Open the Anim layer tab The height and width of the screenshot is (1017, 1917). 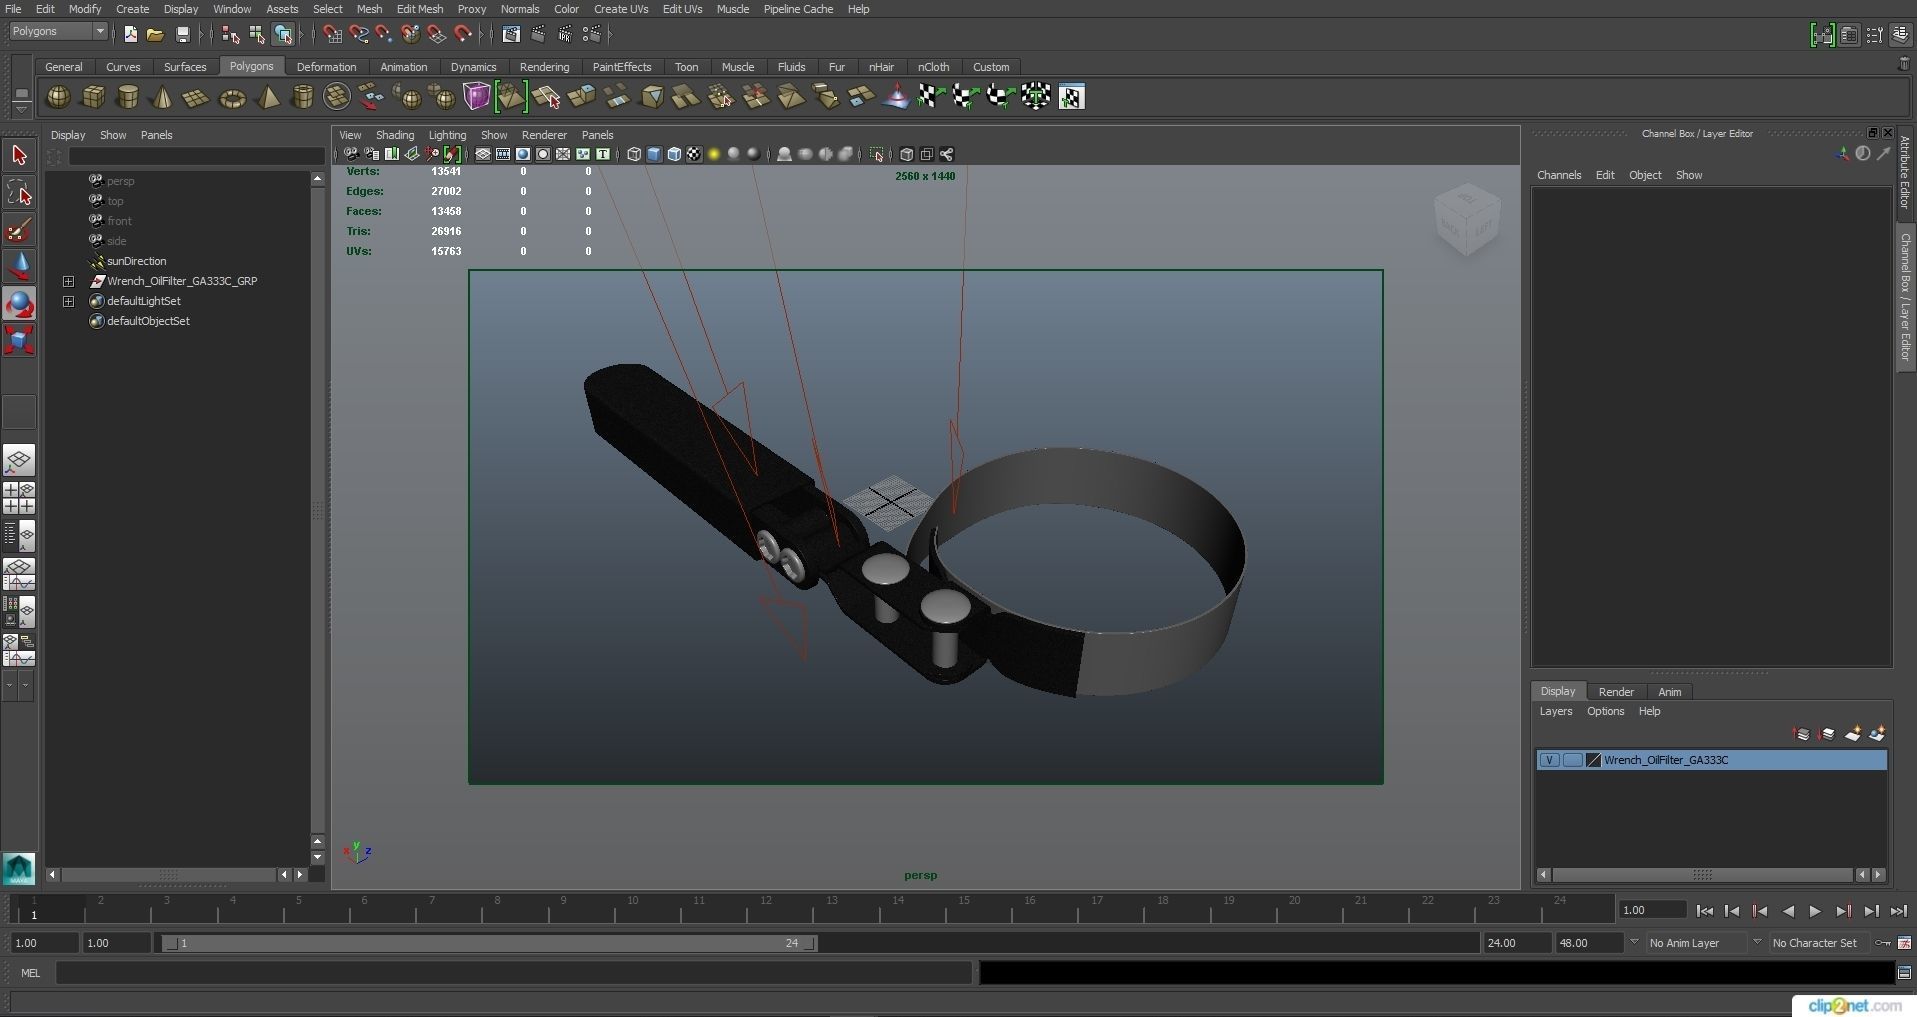point(1669,692)
